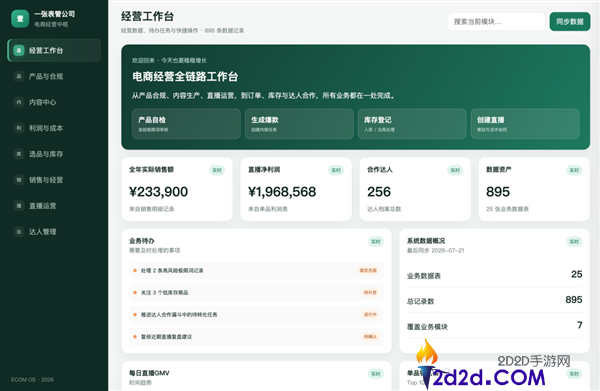Click the 进行中 tag
Viewport: 600px width, 391px height.
coord(370,315)
